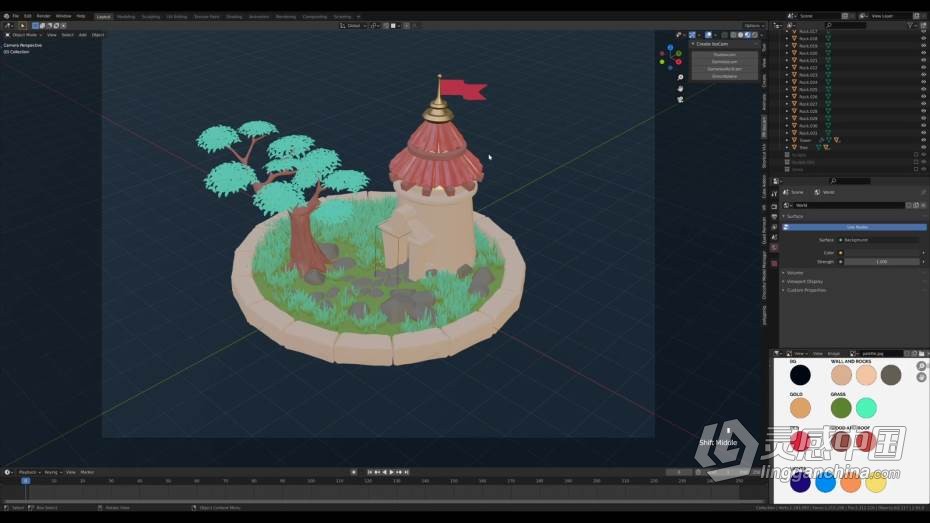Open the Image menu in the image editor

point(834,353)
